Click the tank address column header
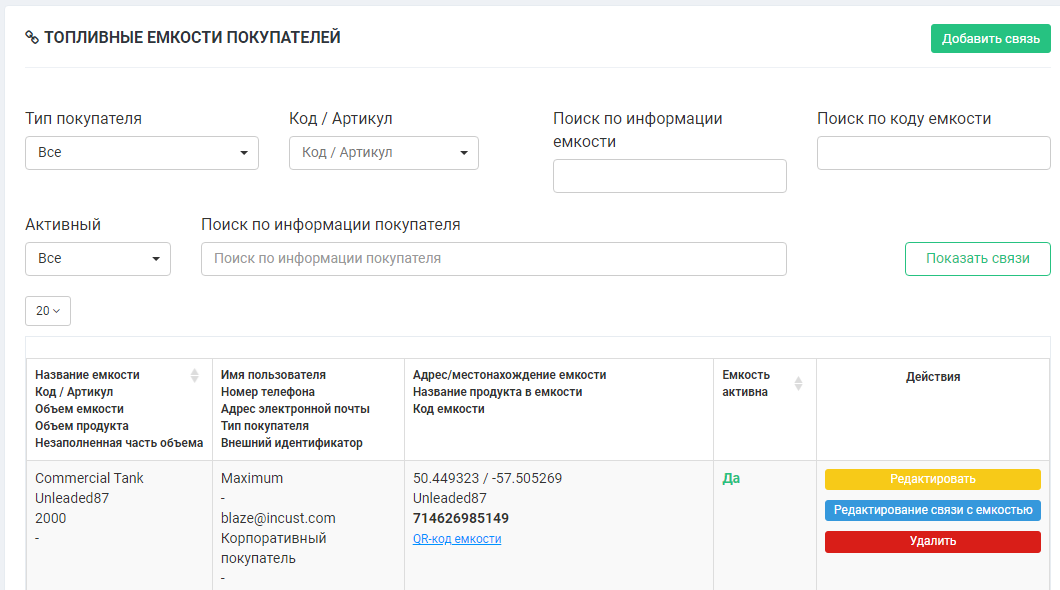 tap(509, 375)
